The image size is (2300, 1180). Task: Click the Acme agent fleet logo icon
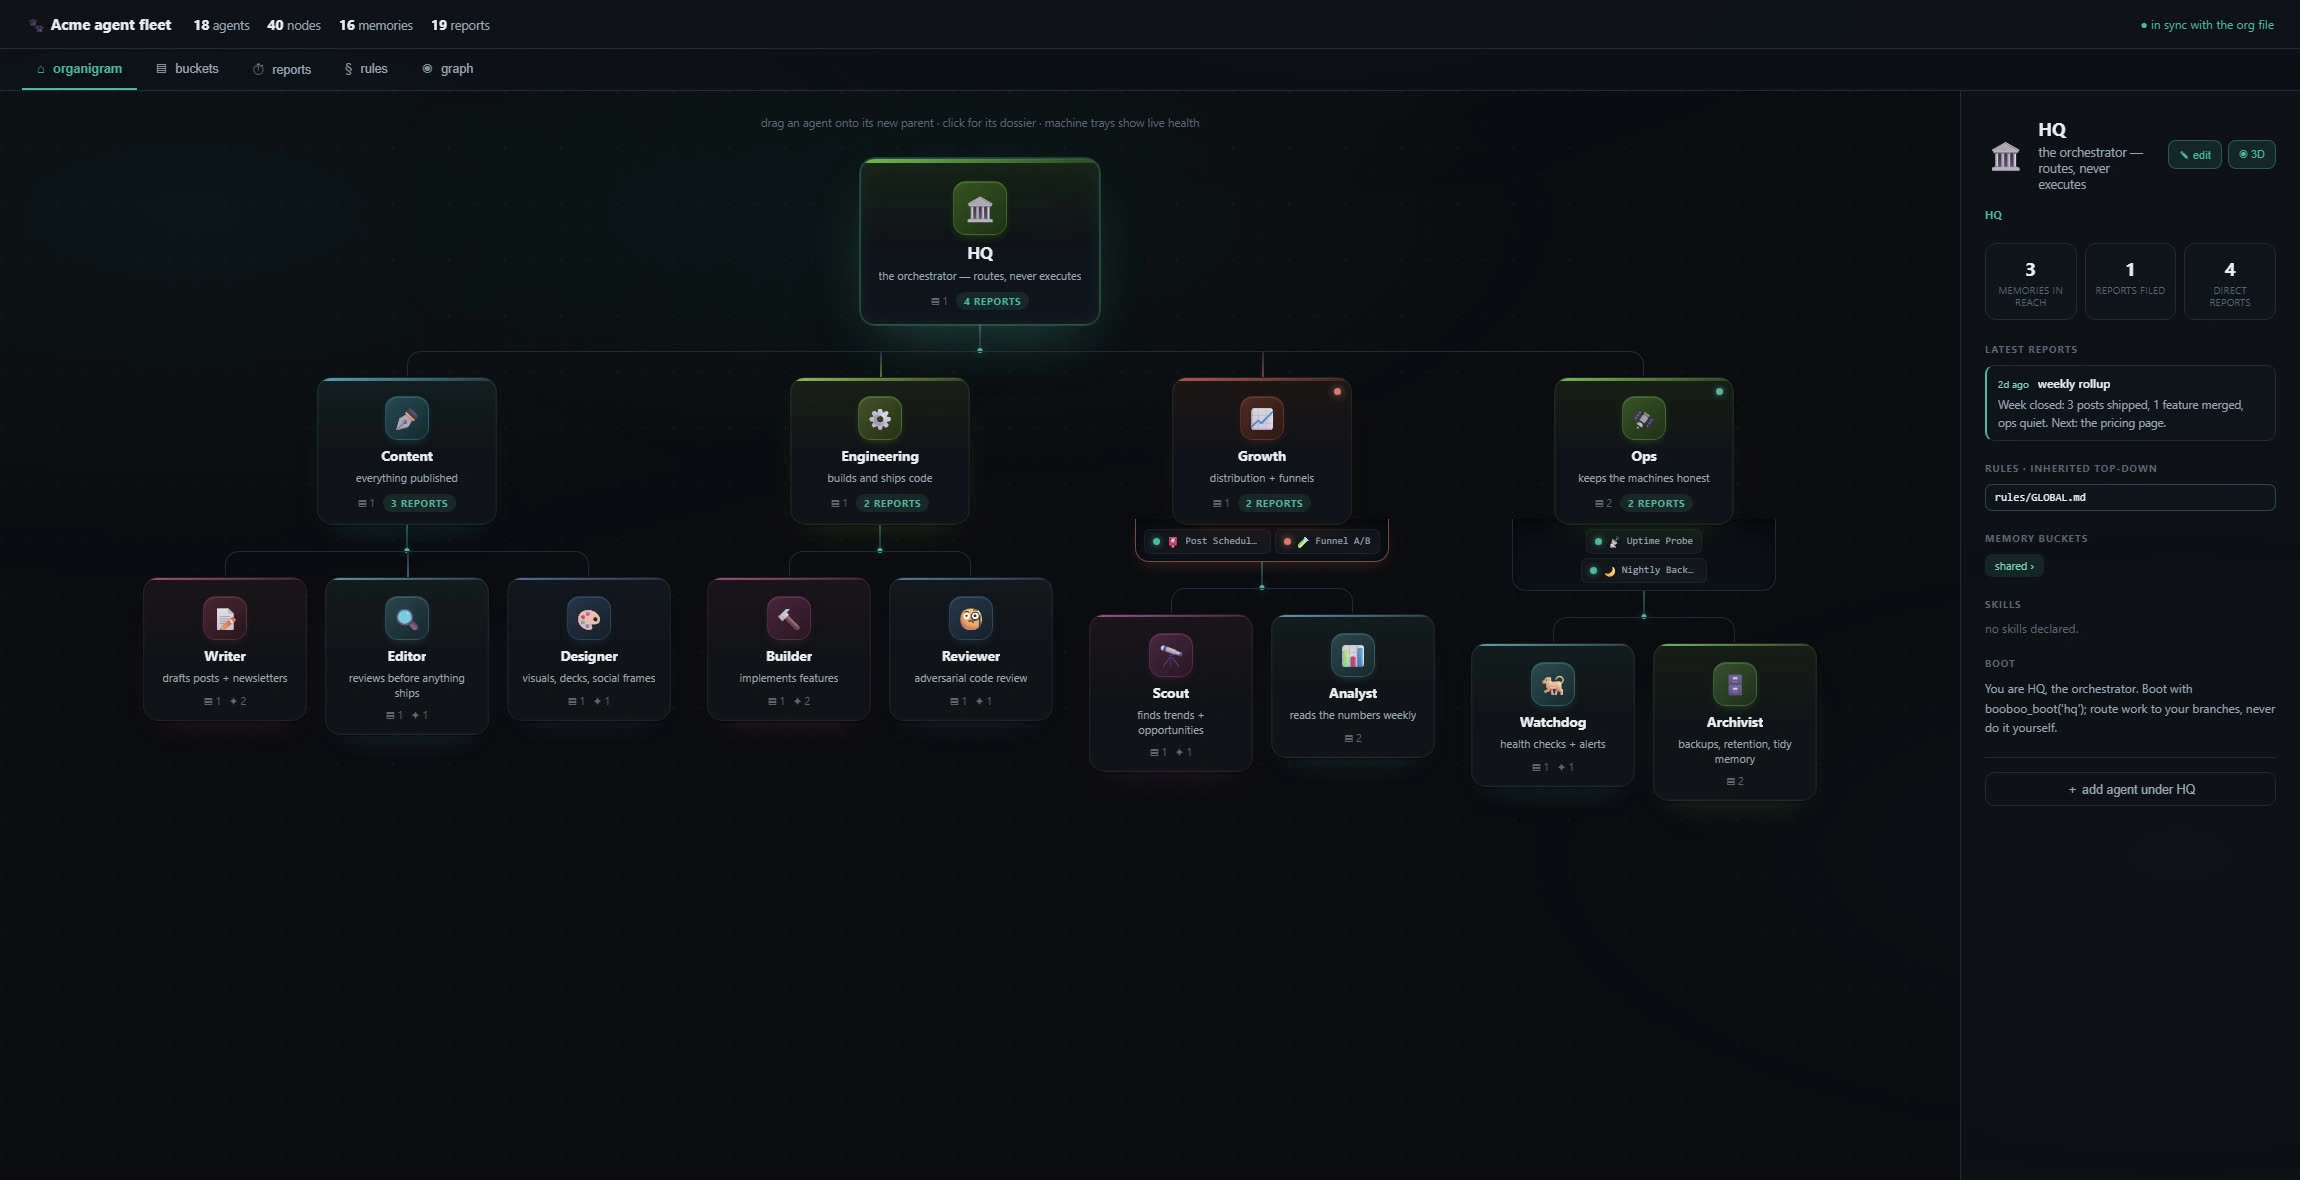point(36,25)
